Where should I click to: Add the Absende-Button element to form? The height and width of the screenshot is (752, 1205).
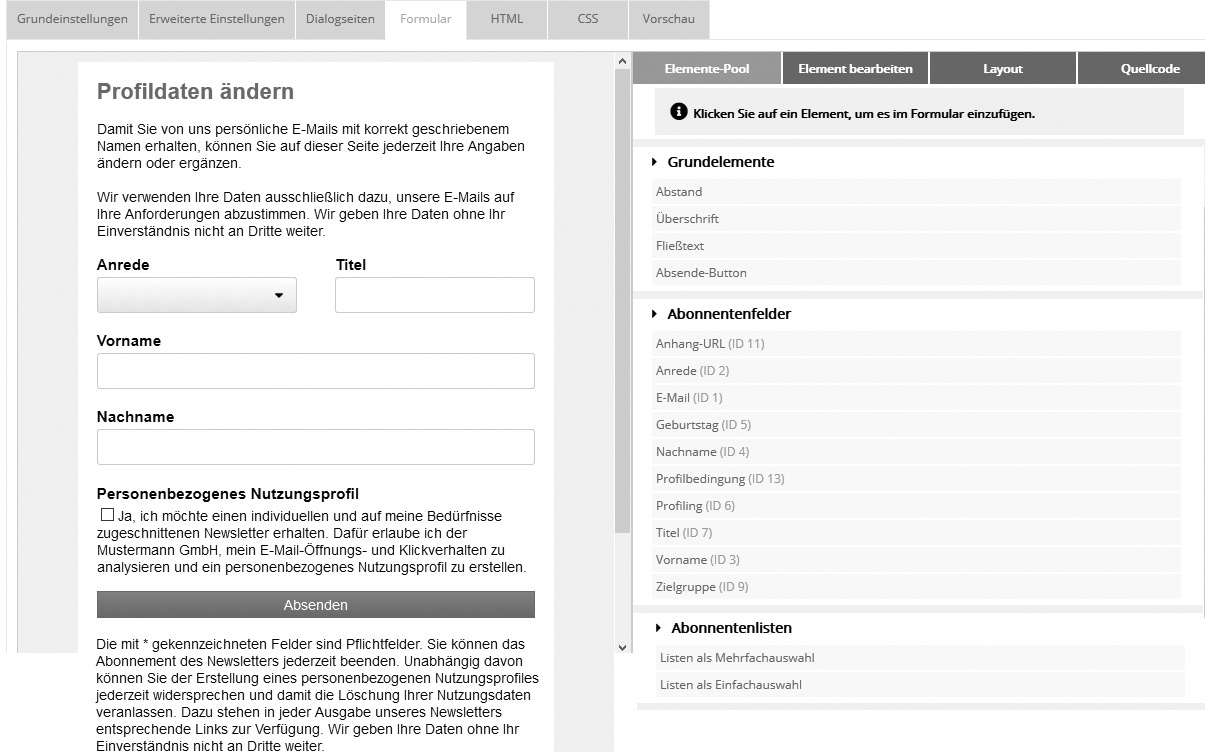tap(701, 273)
